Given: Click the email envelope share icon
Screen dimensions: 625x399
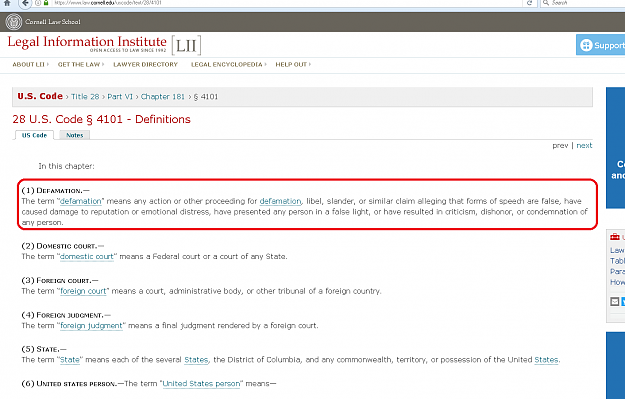Looking at the screenshot, I should (x=615, y=301).
